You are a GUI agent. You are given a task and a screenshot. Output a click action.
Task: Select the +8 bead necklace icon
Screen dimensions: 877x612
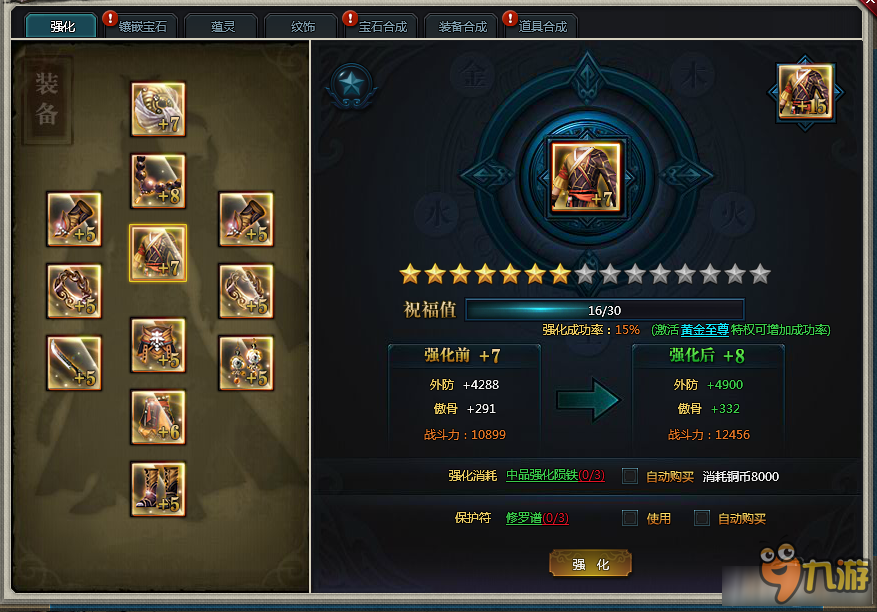158,181
